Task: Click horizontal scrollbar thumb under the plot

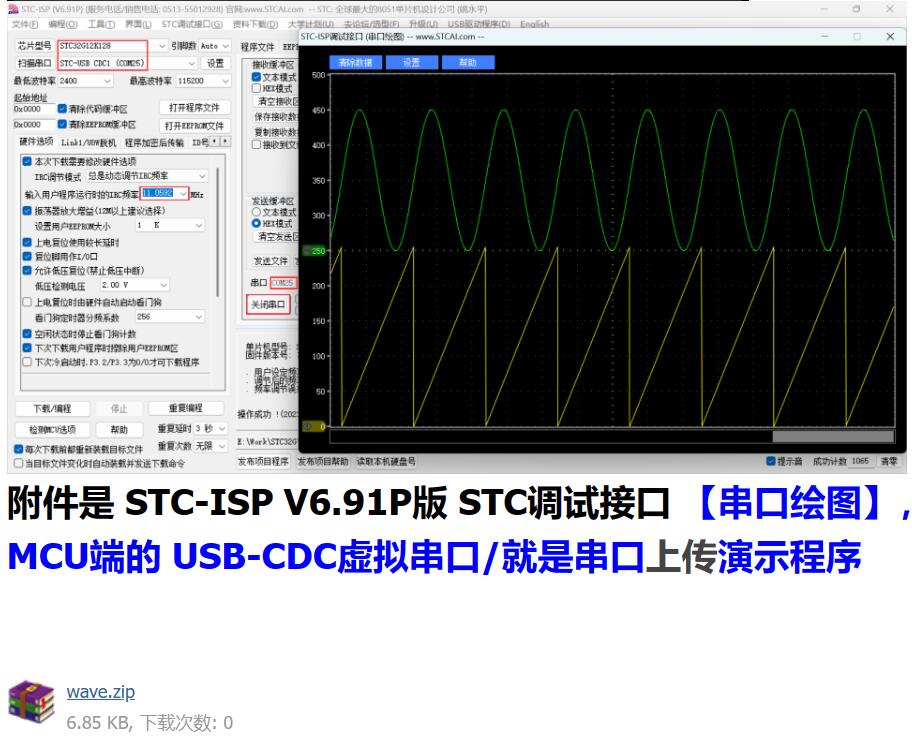Action: point(833,436)
